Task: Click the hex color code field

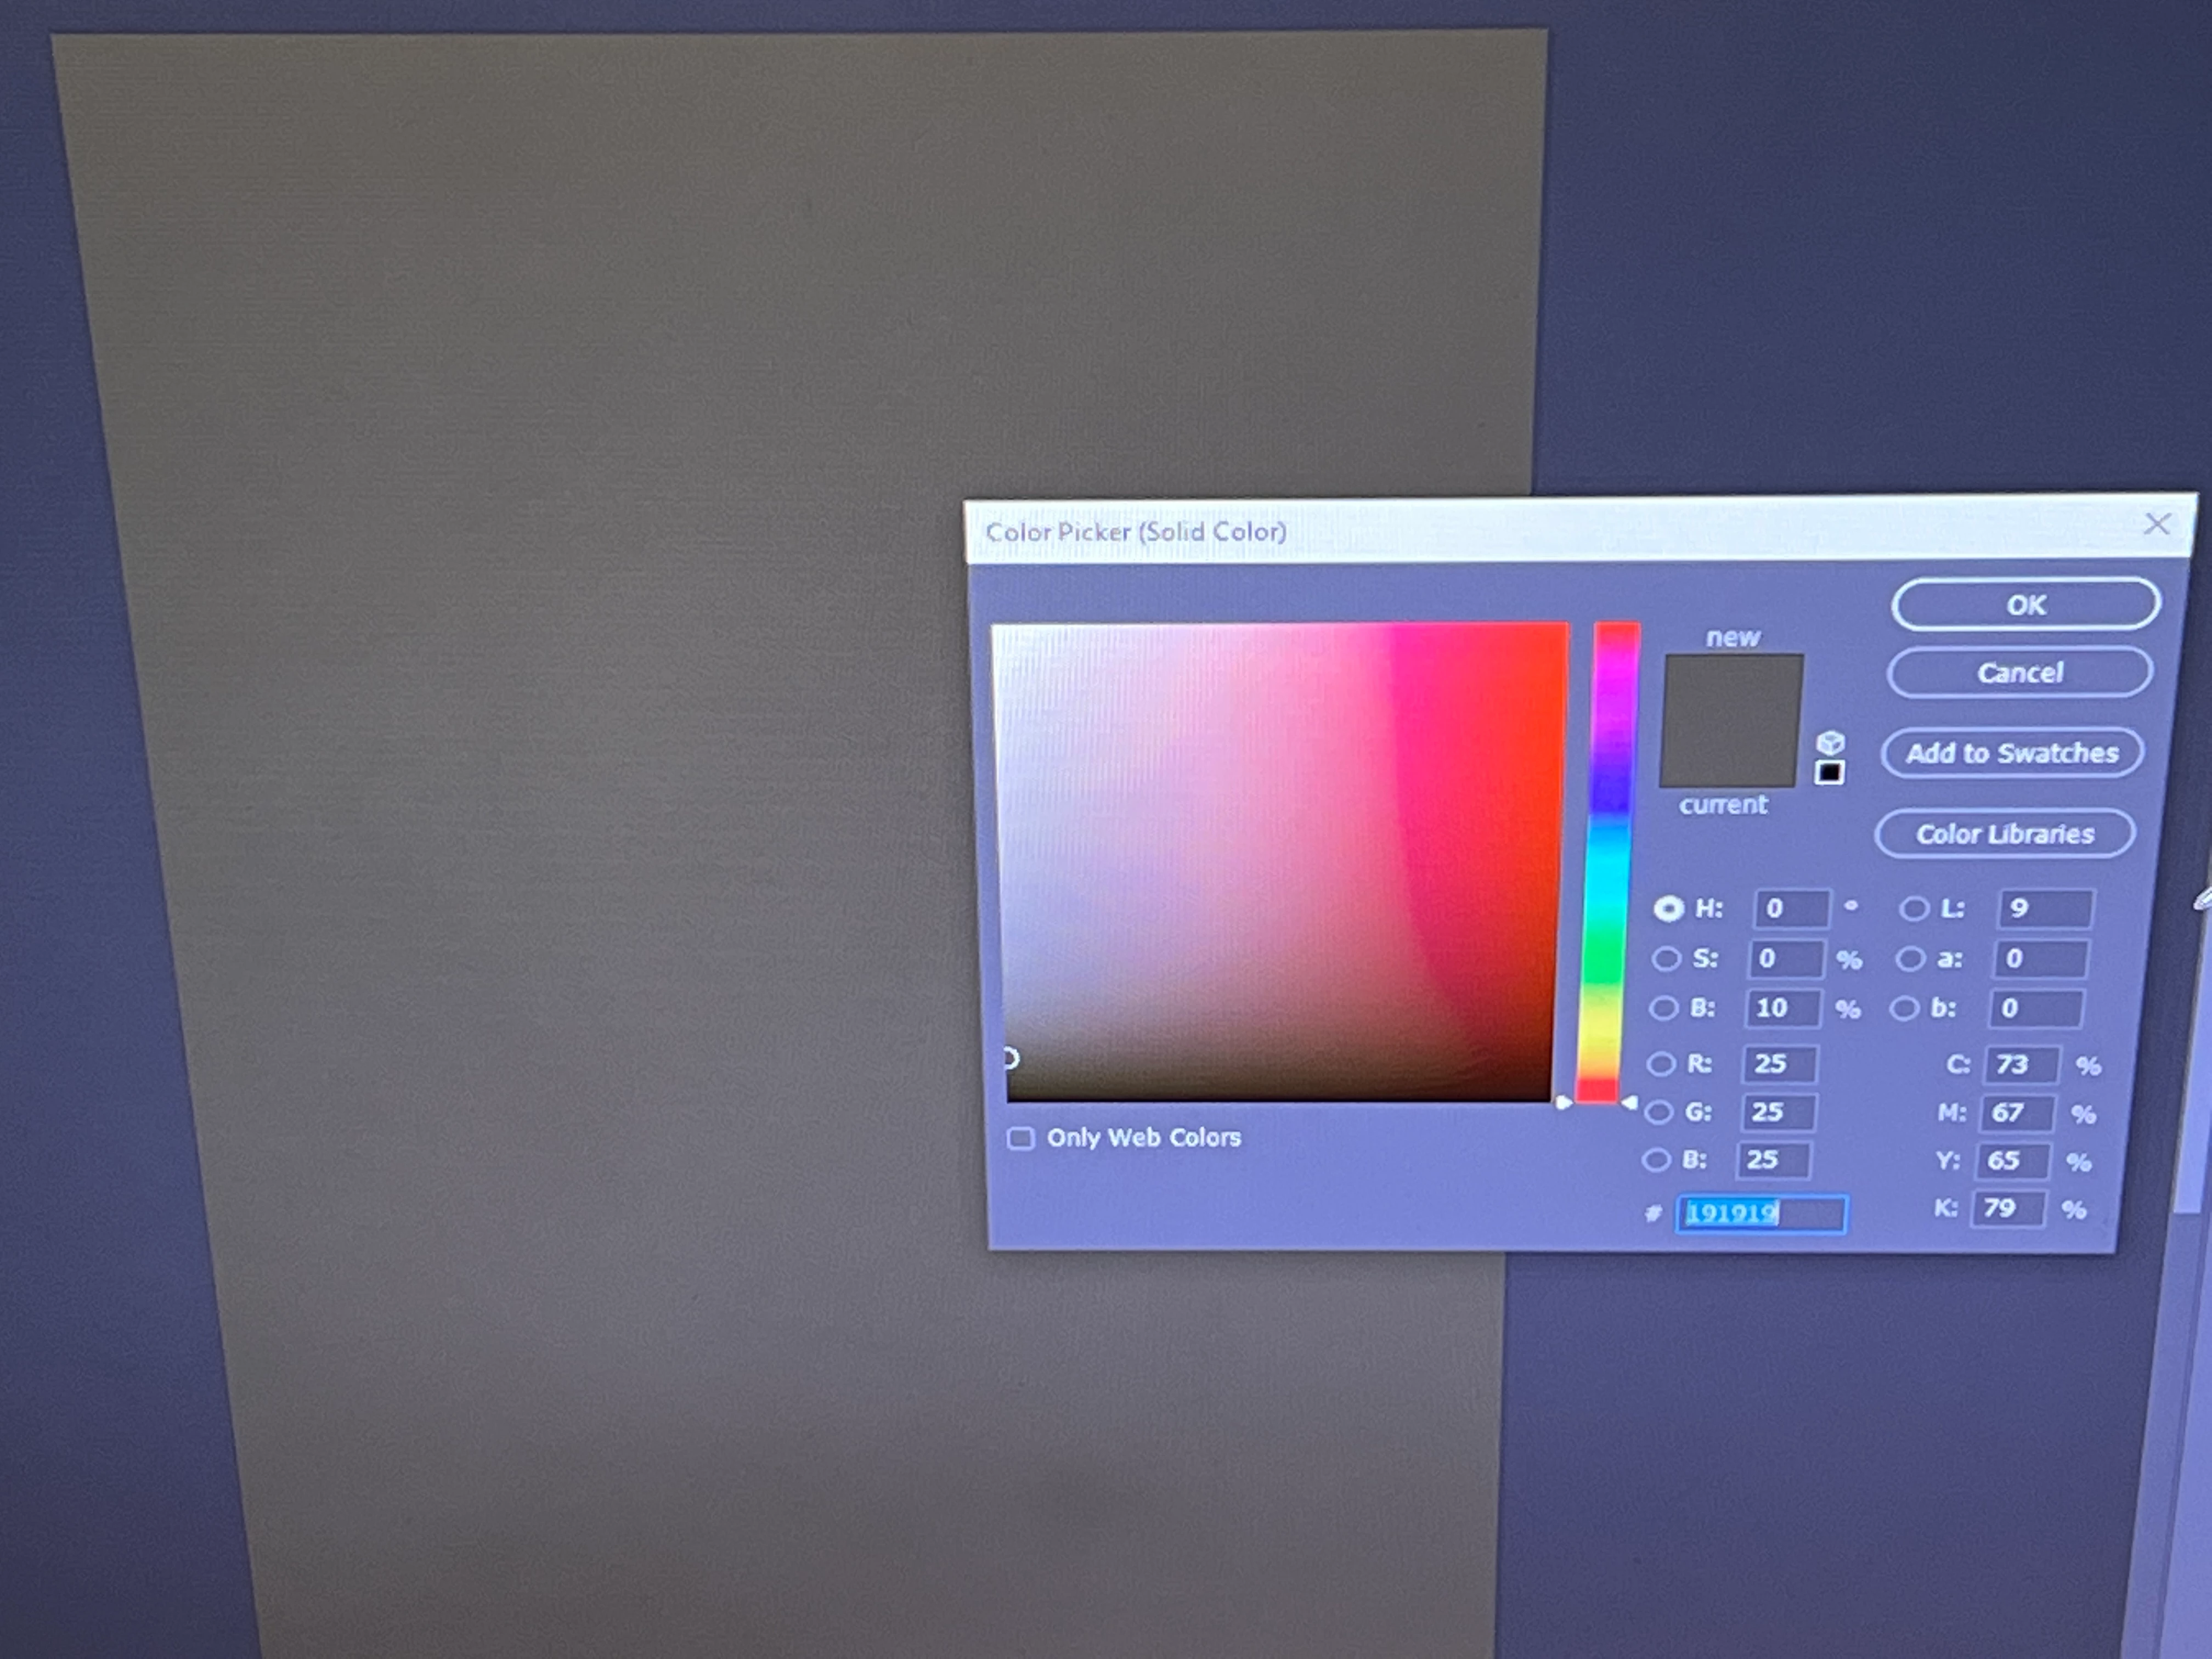Action: (1761, 1214)
